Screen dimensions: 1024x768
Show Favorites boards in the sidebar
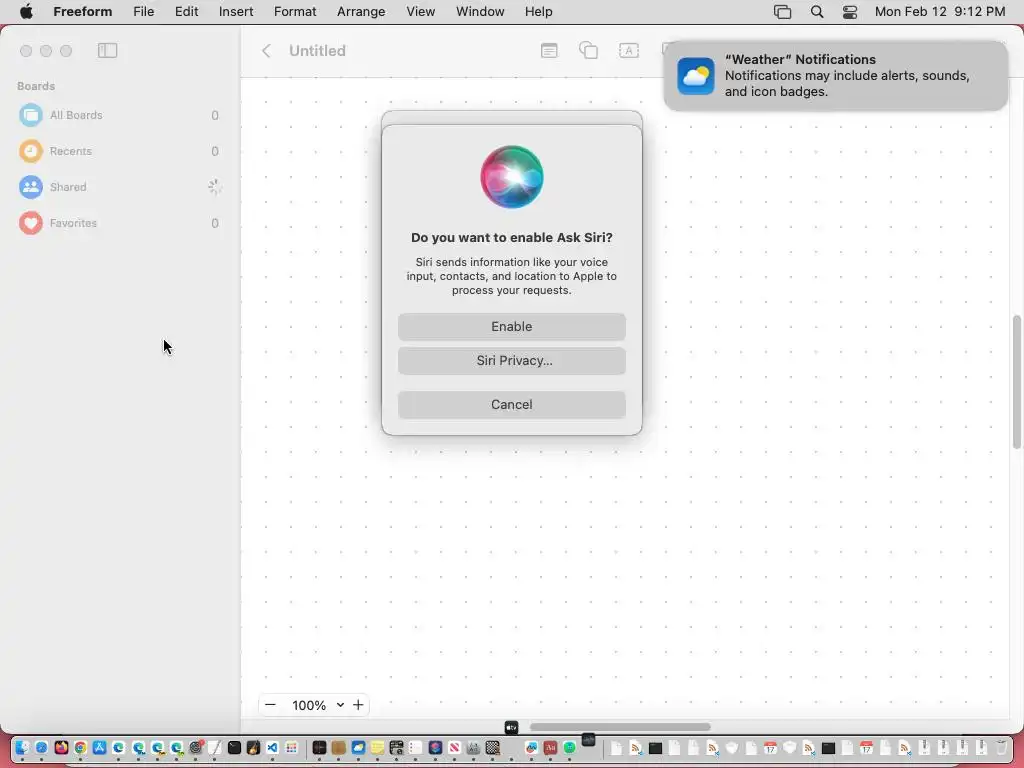(x=120, y=223)
